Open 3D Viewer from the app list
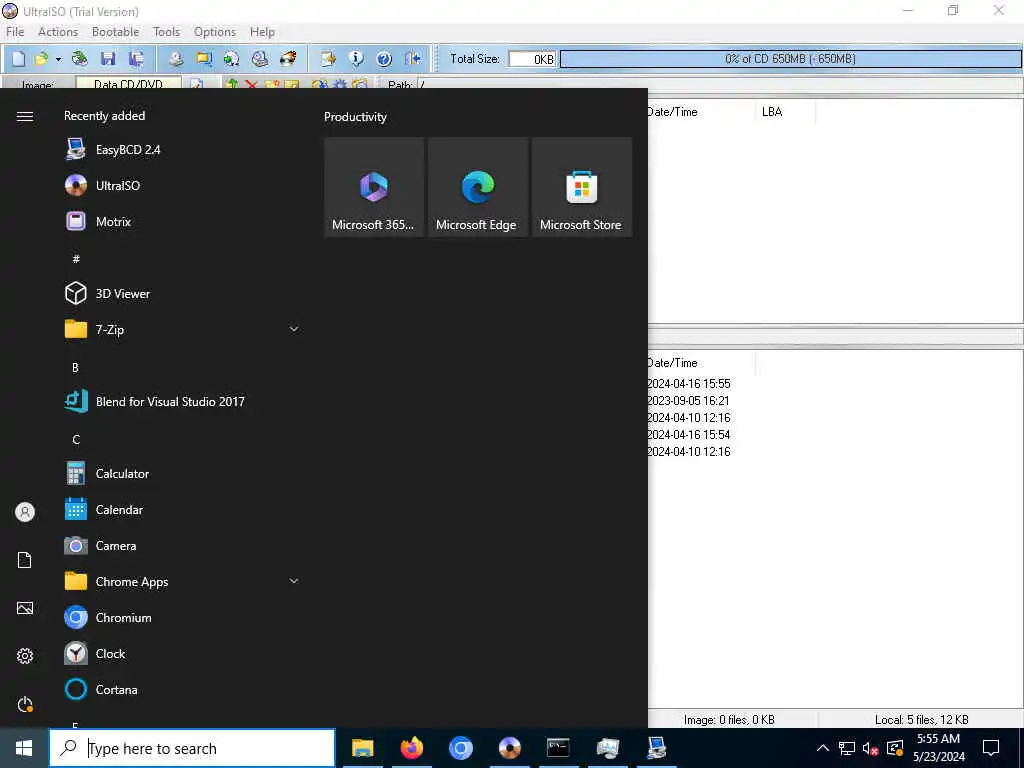This screenshot has width=1024, height=768. tap(183, 293)
